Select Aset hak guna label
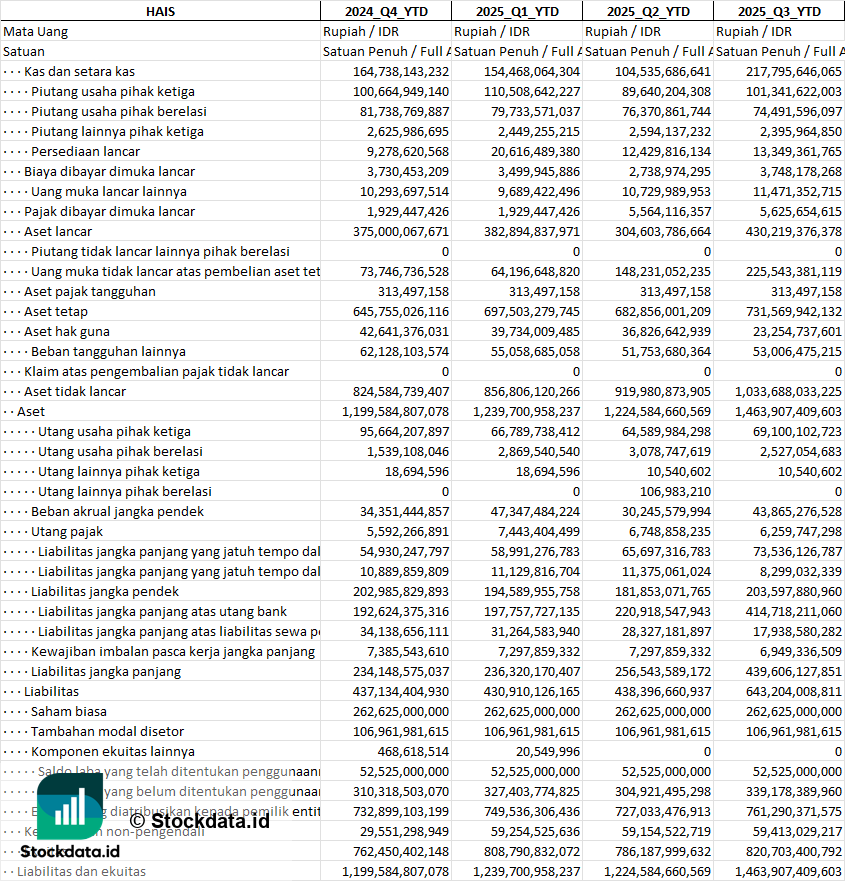Image resolution: width=845 pixels, height=881 pixels. click(67, 331)
